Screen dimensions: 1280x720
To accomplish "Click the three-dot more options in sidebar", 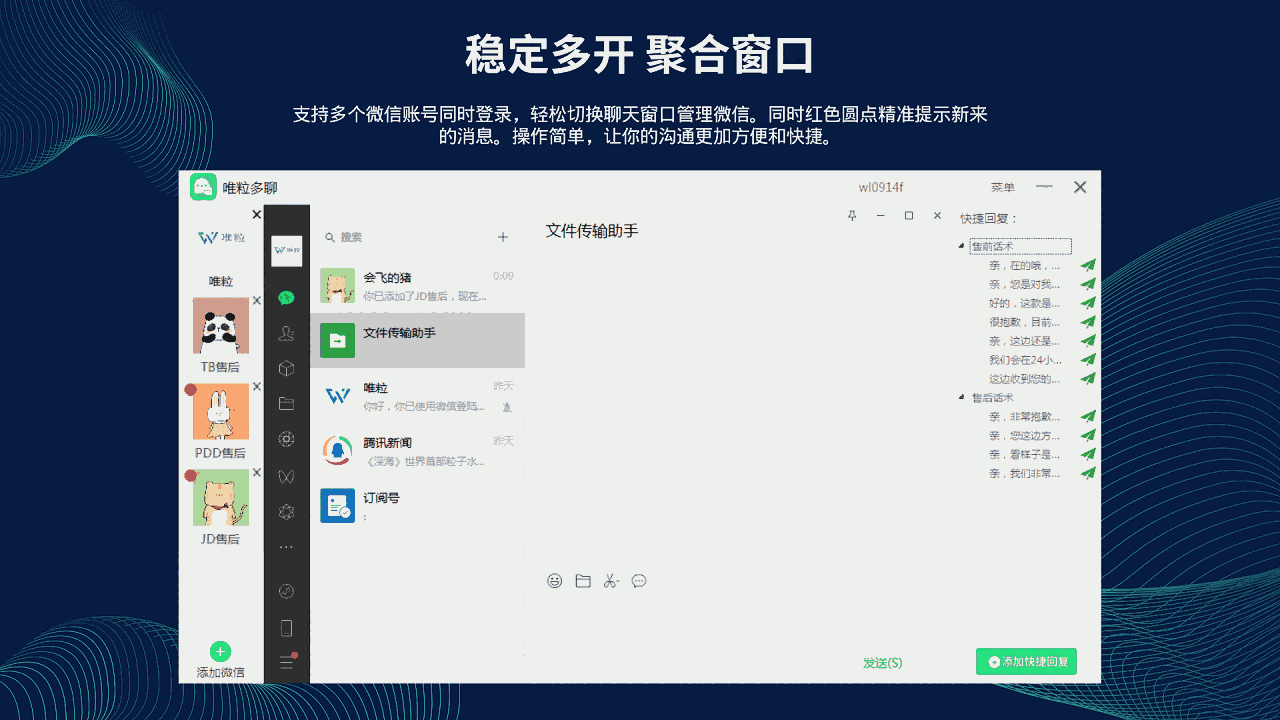I will point(286,546).
